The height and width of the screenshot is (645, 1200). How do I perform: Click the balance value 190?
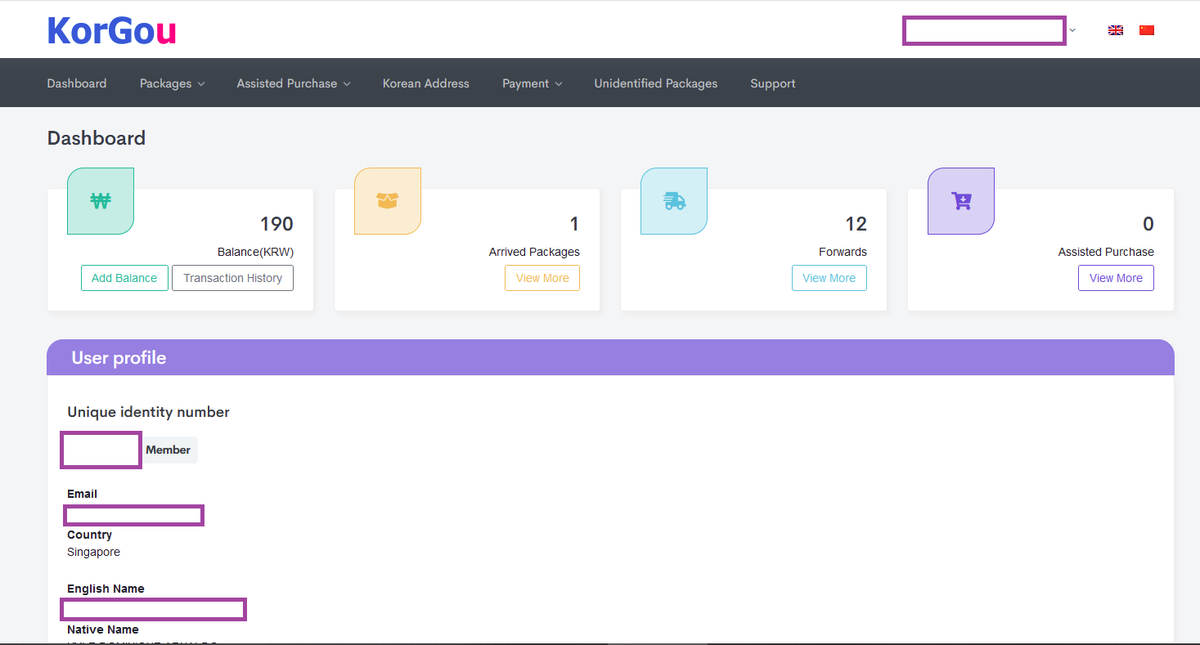277,224
